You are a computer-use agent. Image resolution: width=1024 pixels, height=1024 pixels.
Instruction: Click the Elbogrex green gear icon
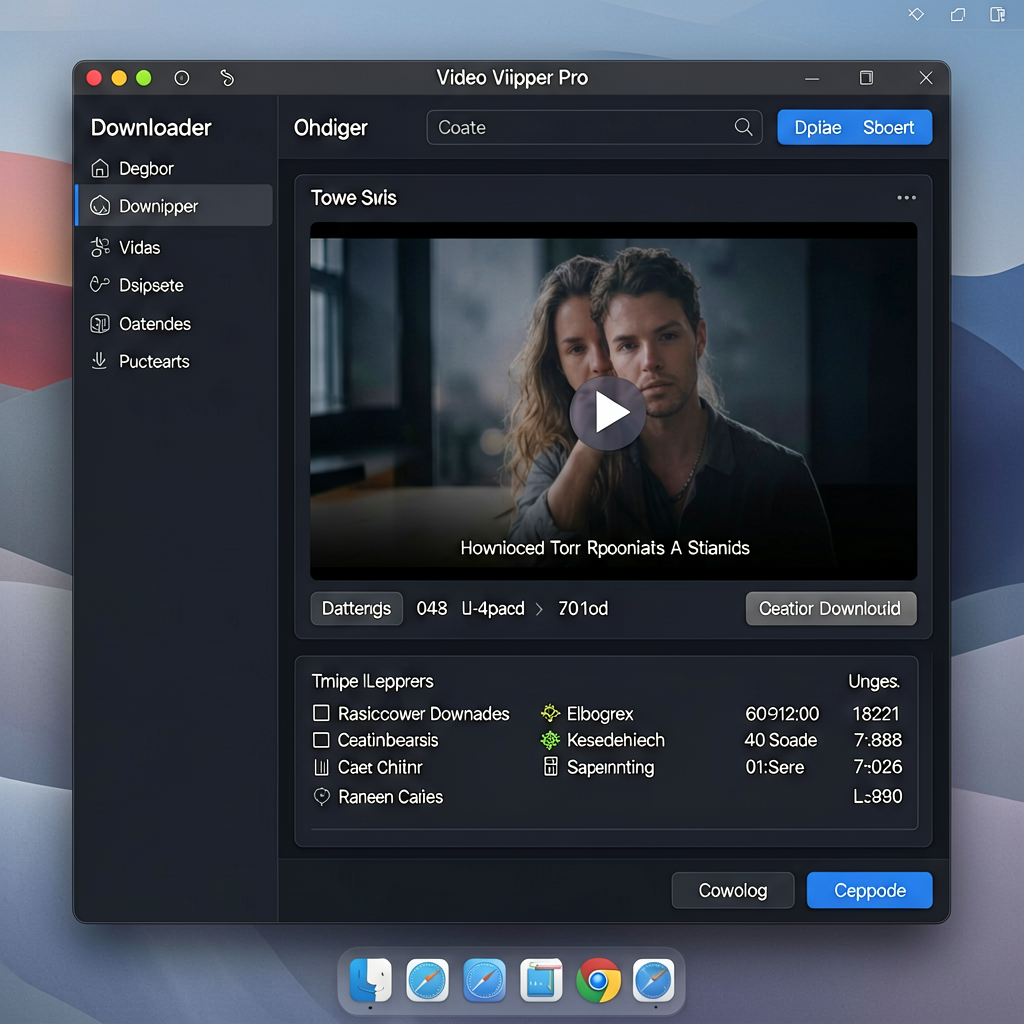pyautogui.click(x=551, y=712)
